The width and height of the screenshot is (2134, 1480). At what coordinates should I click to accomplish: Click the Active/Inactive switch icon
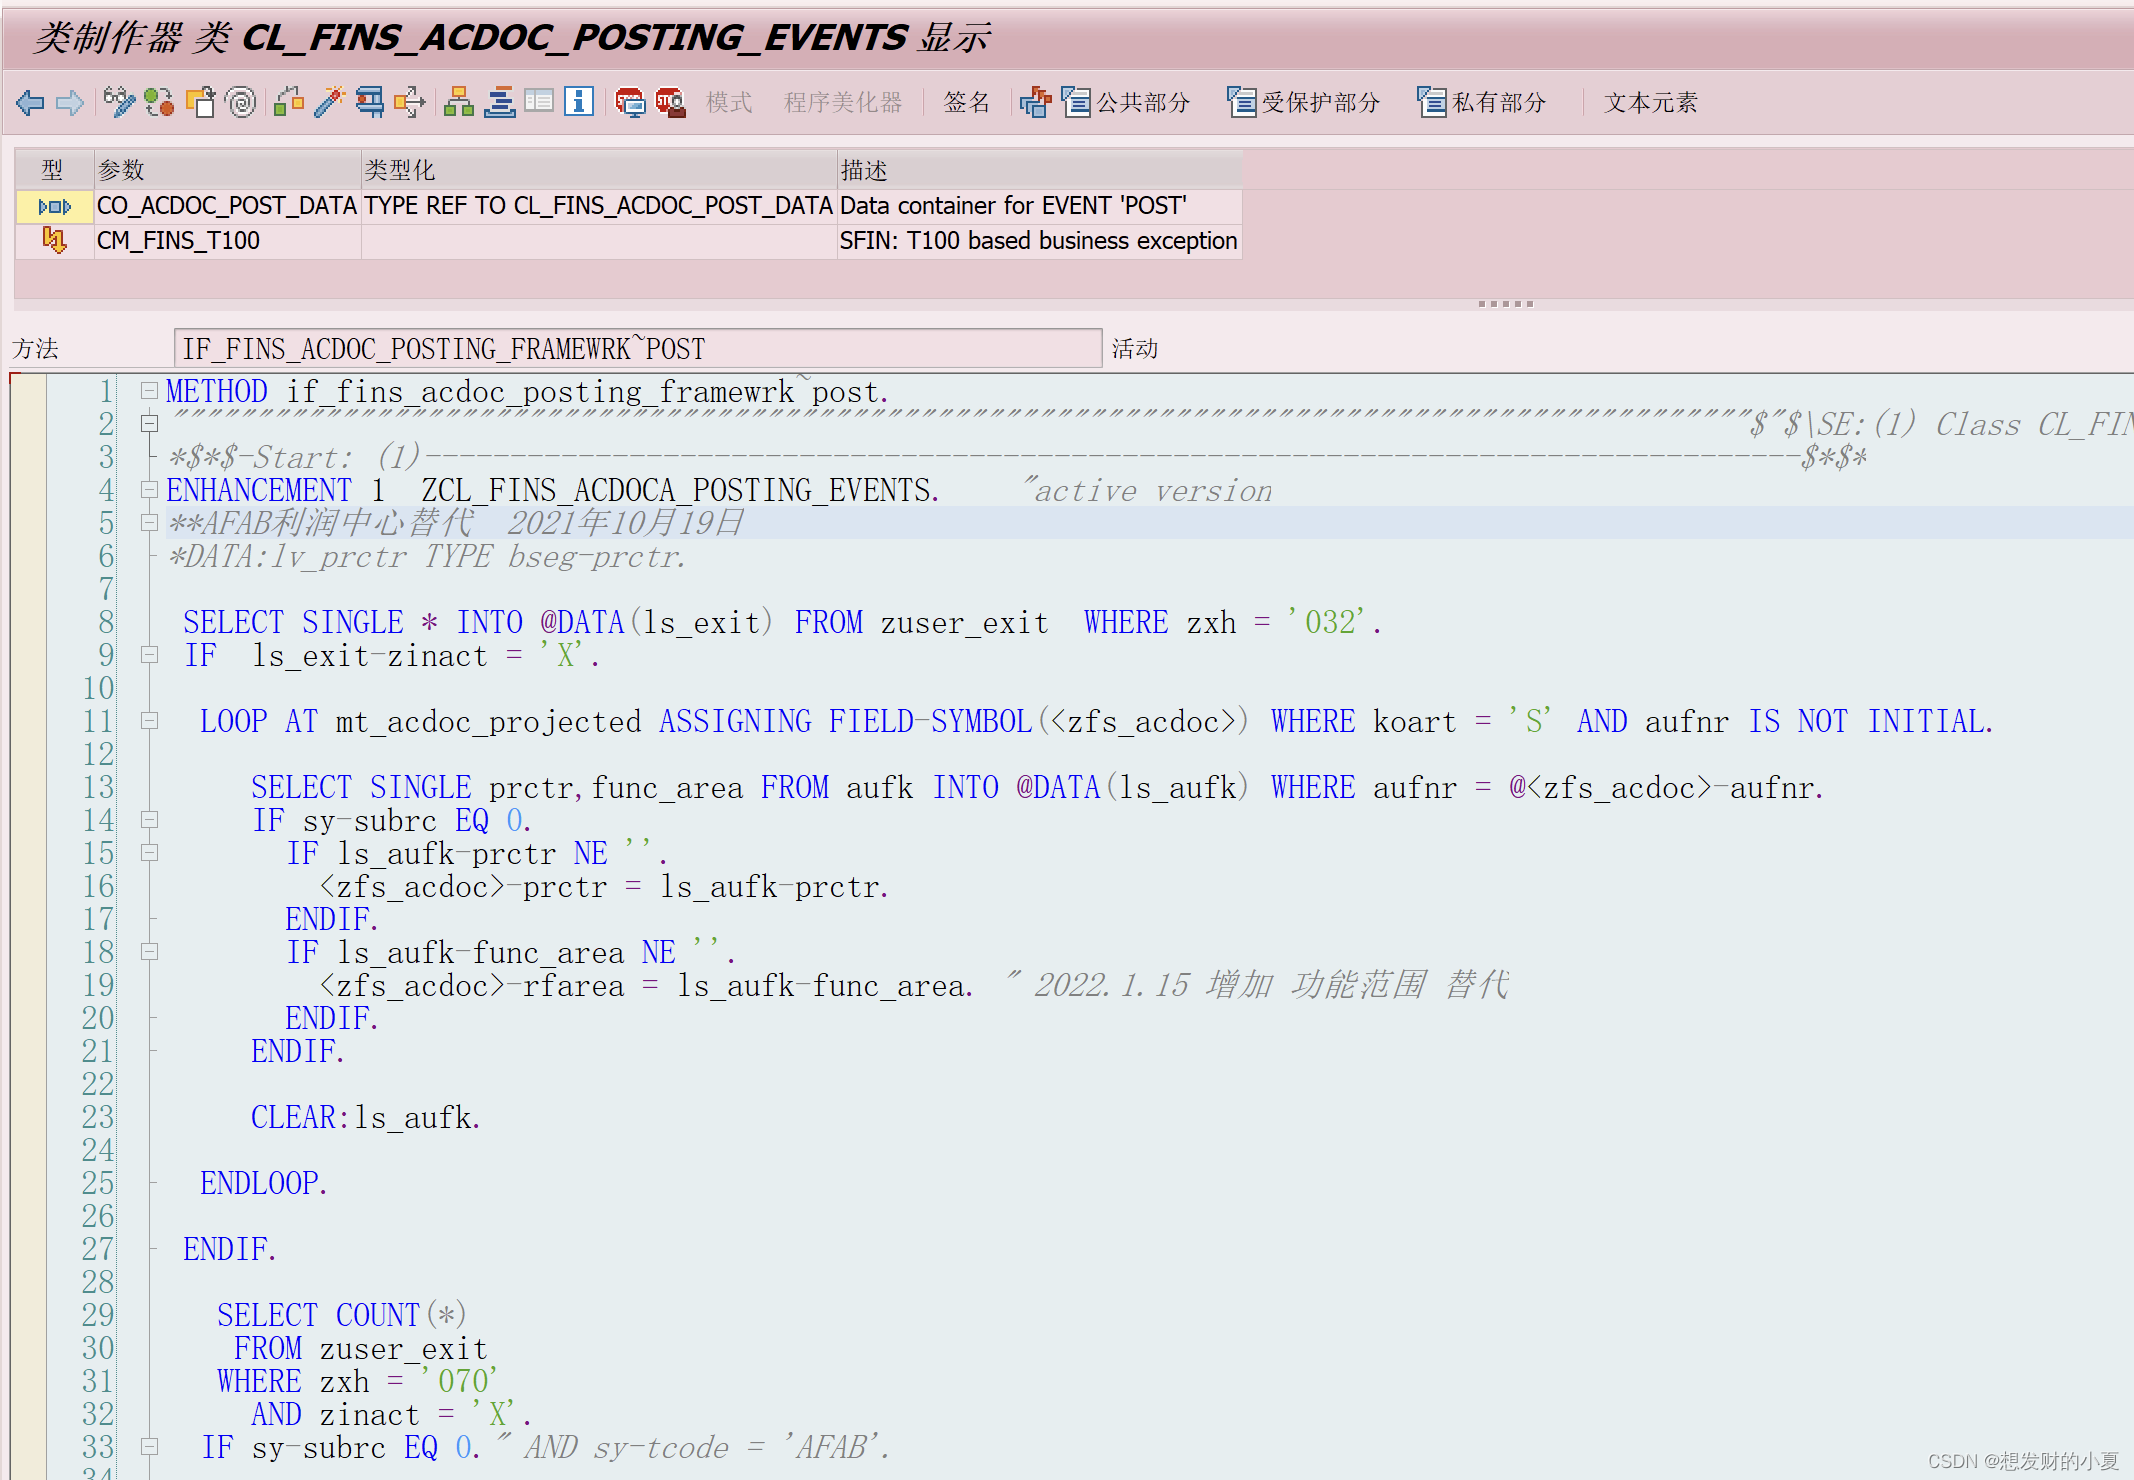point(159,102)
